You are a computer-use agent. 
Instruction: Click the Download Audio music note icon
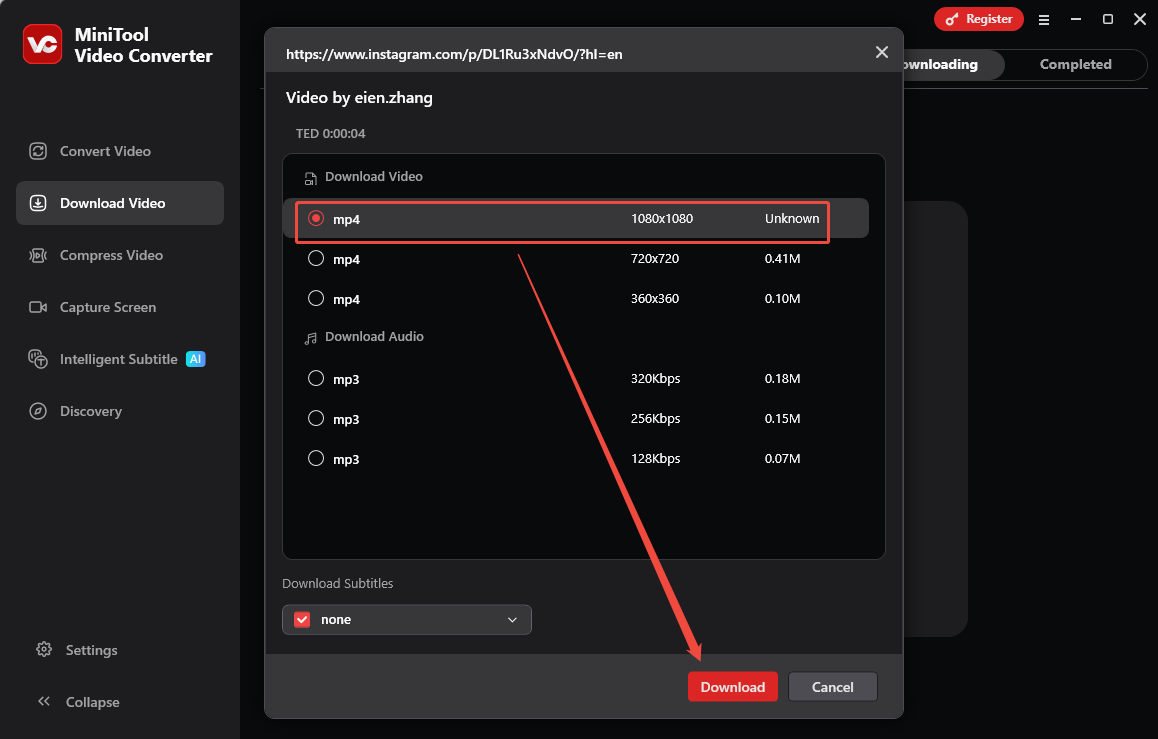(310, 338)
